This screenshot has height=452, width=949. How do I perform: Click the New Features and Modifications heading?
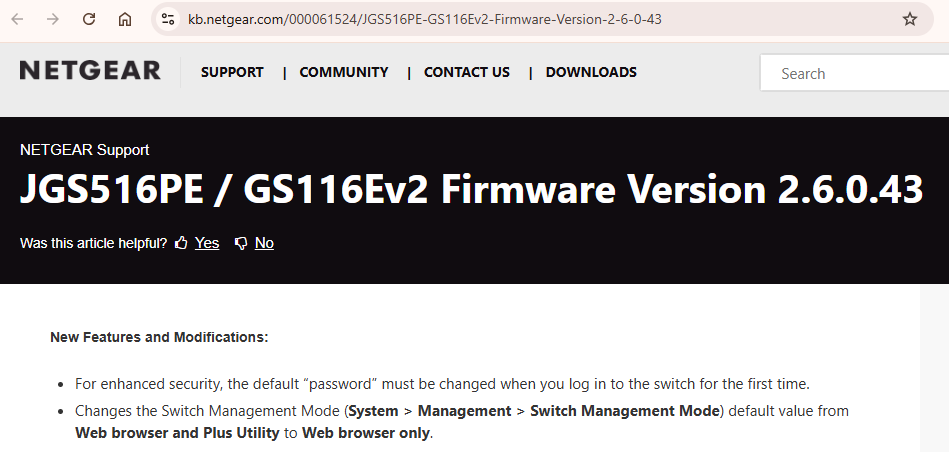159,337
